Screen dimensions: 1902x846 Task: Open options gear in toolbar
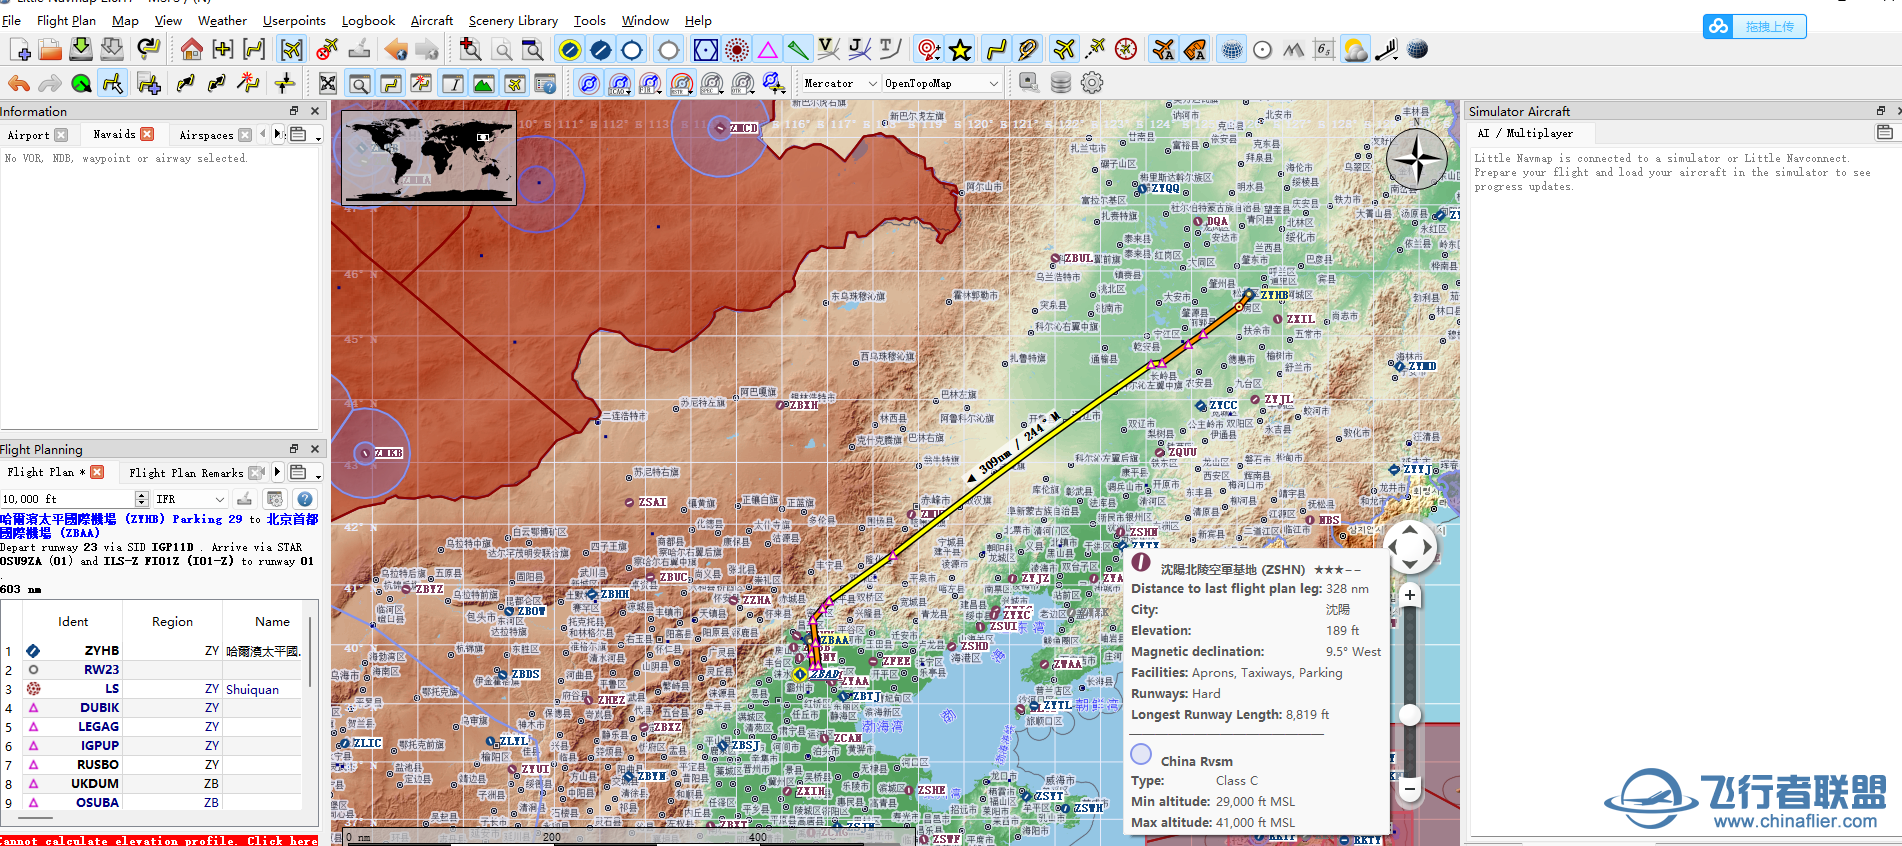click(x=1092, y=83)
